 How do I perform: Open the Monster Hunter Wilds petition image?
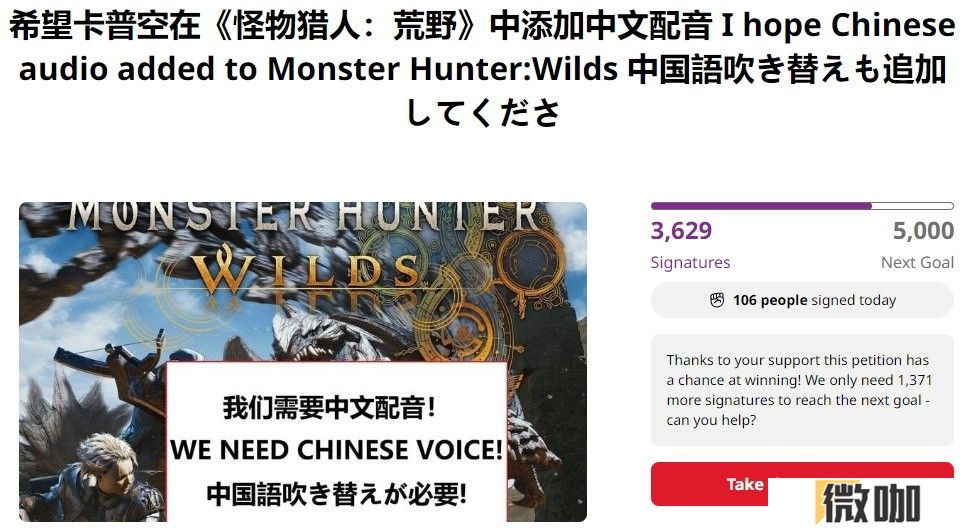coord(303,362)
